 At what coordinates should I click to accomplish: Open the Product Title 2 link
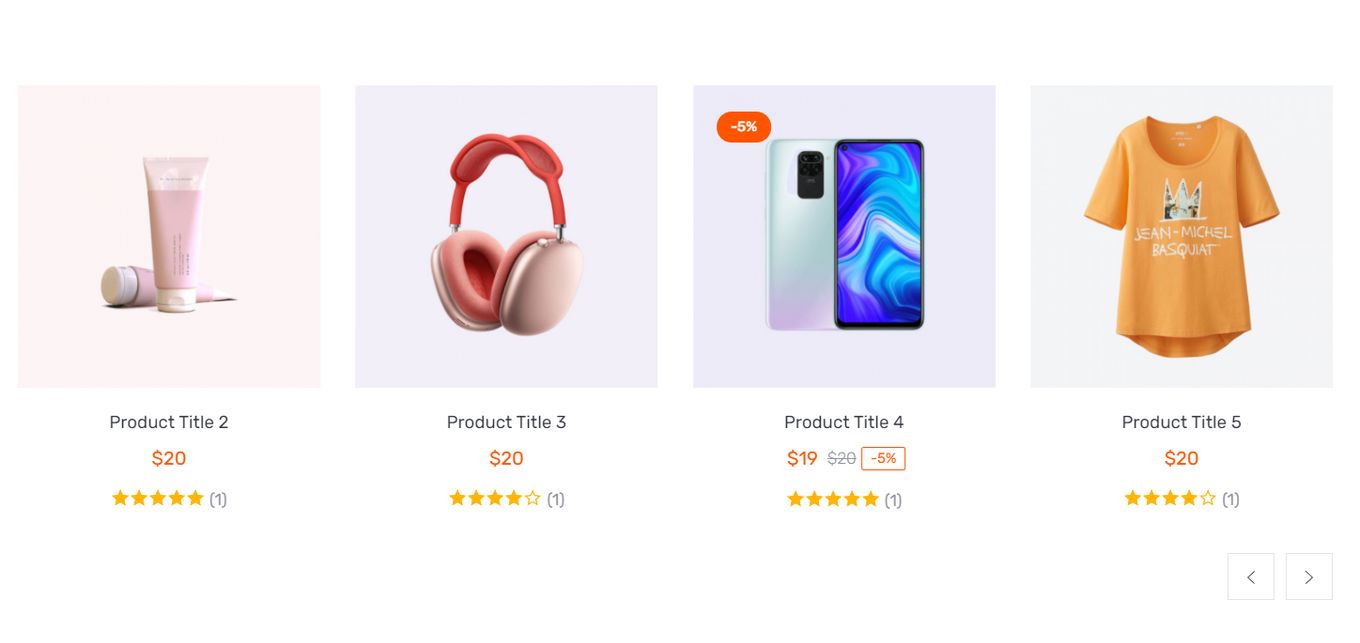[x=169, y=422]
